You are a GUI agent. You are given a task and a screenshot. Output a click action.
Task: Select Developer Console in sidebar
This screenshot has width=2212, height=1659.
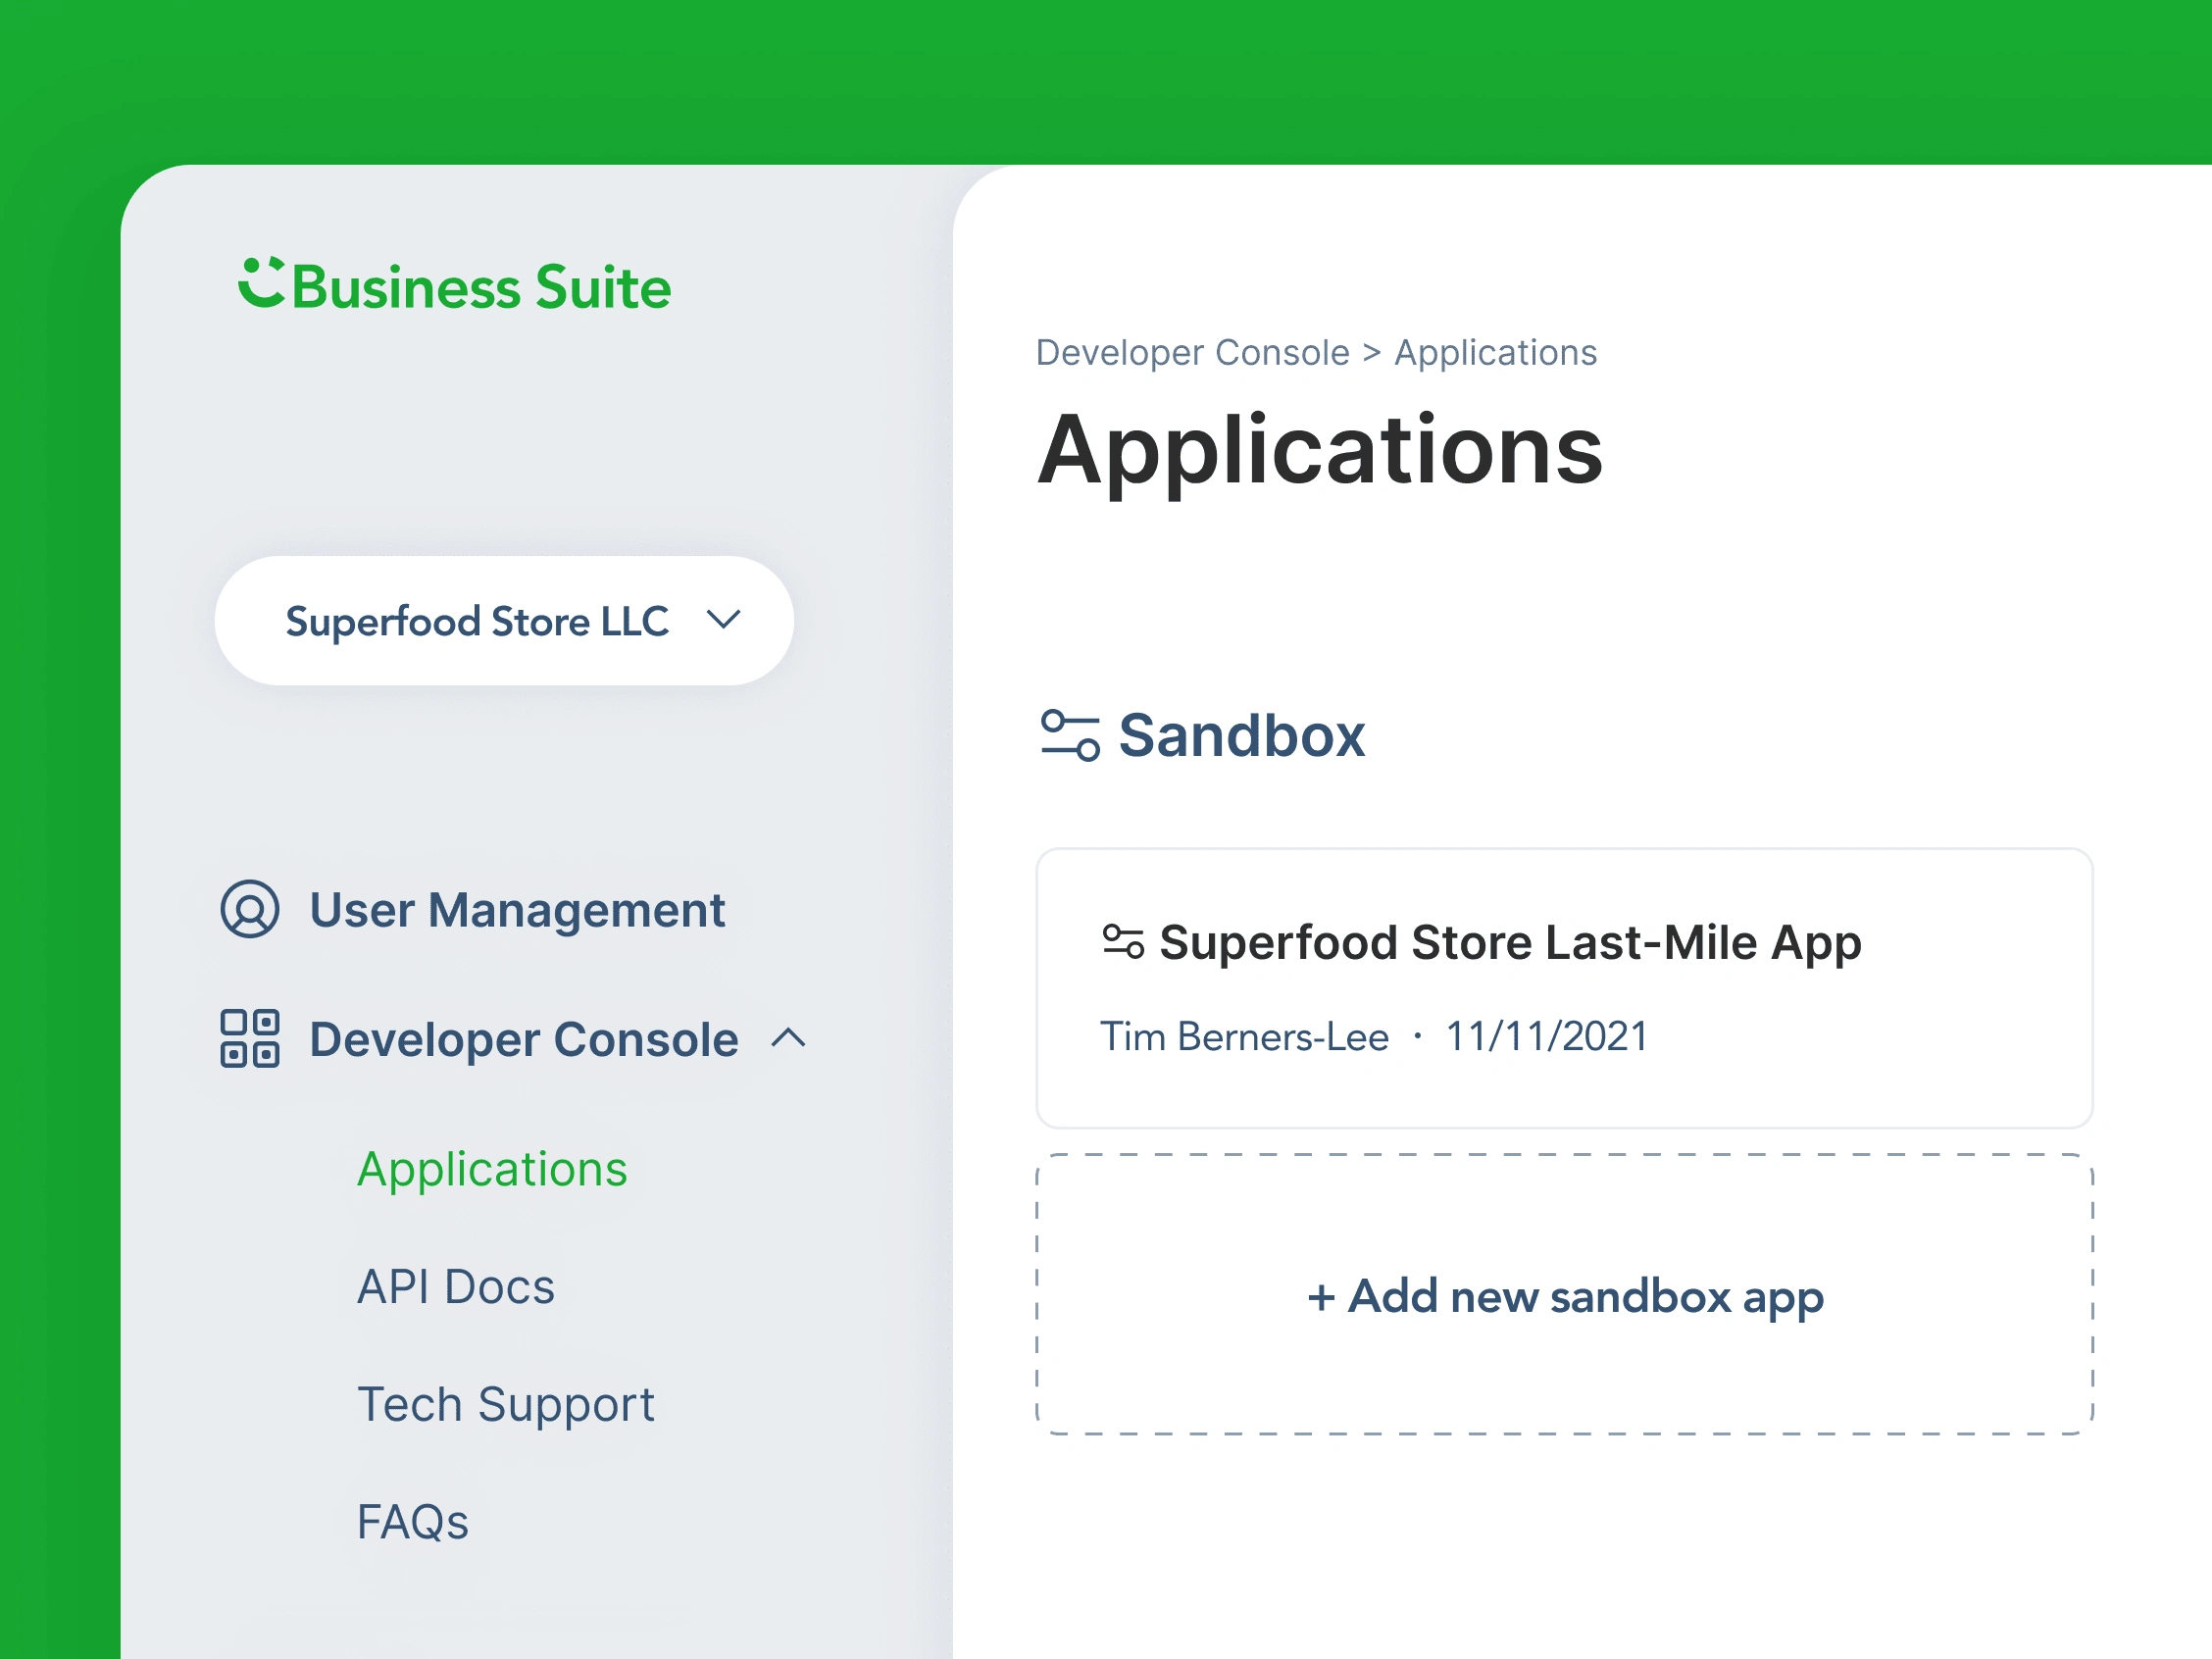point(523,1039)
